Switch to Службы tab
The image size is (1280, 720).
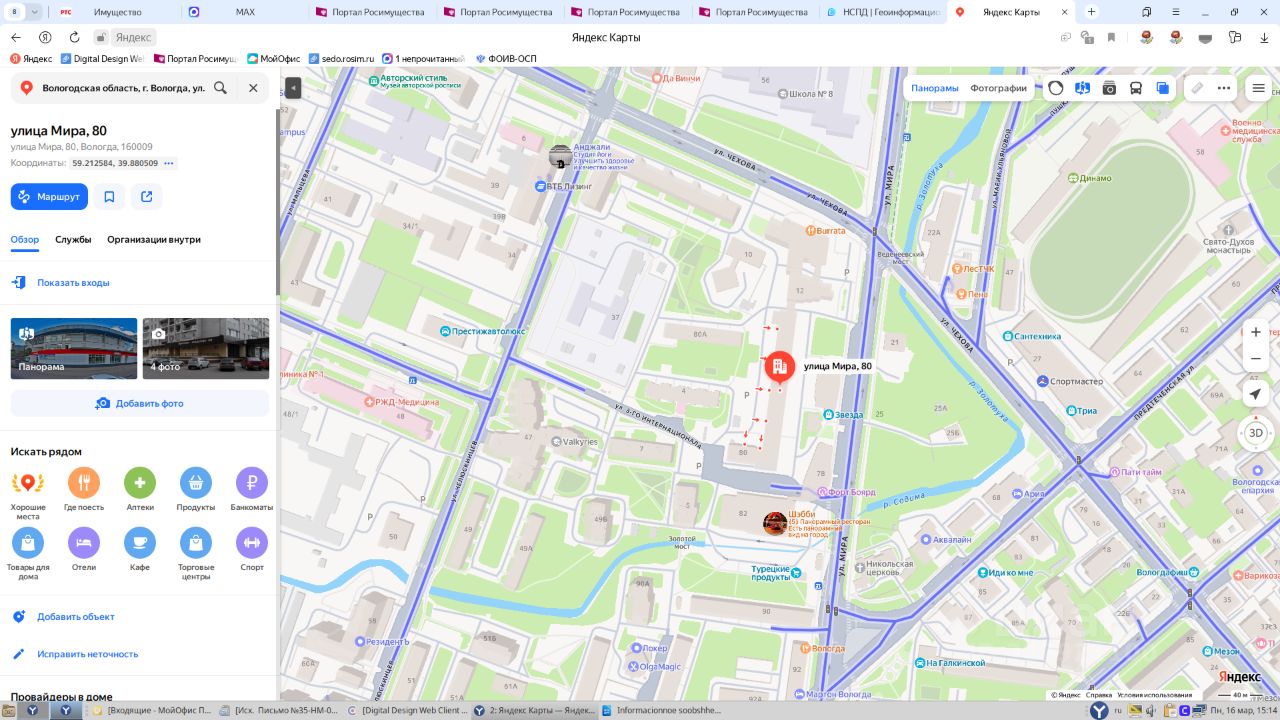pos(73,240)
